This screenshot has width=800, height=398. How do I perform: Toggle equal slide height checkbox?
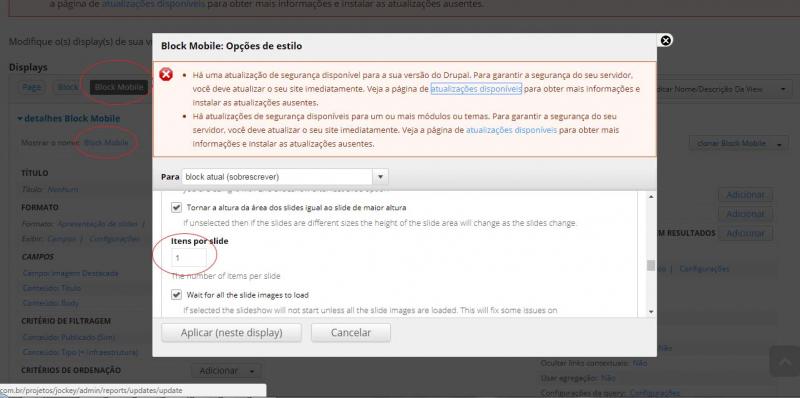[x=177, y=208]
